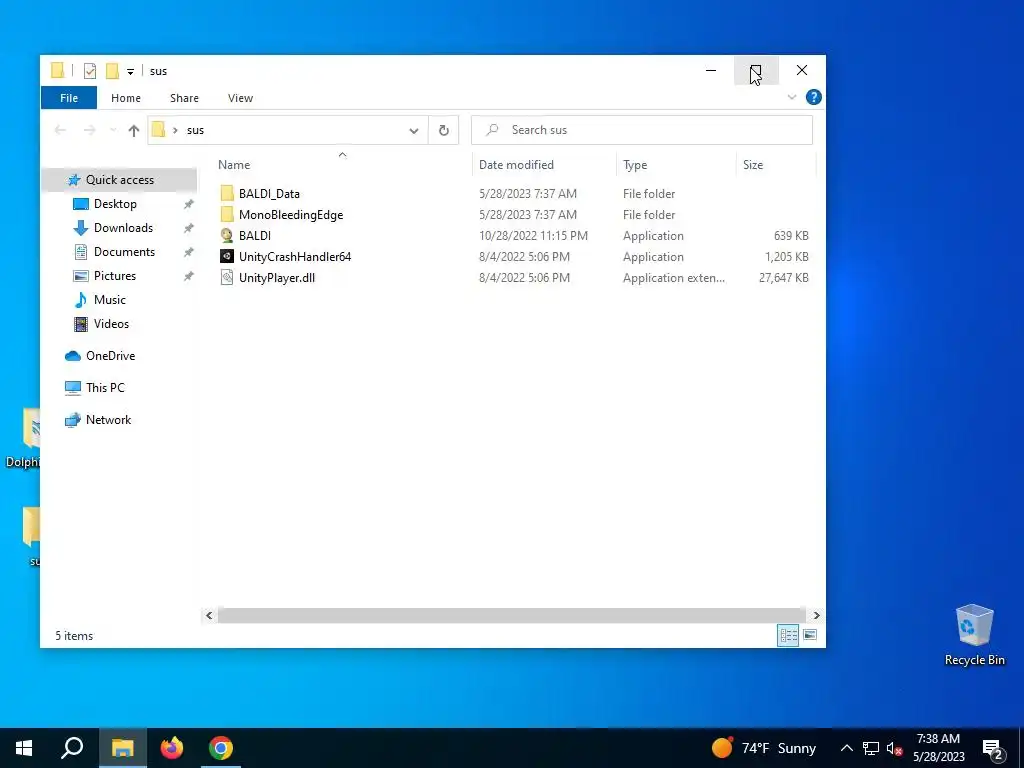Screen dimensions: 1024x768
Task: Select the UnityPlayer.dll file icon
Action: click(x=227, y=278)
